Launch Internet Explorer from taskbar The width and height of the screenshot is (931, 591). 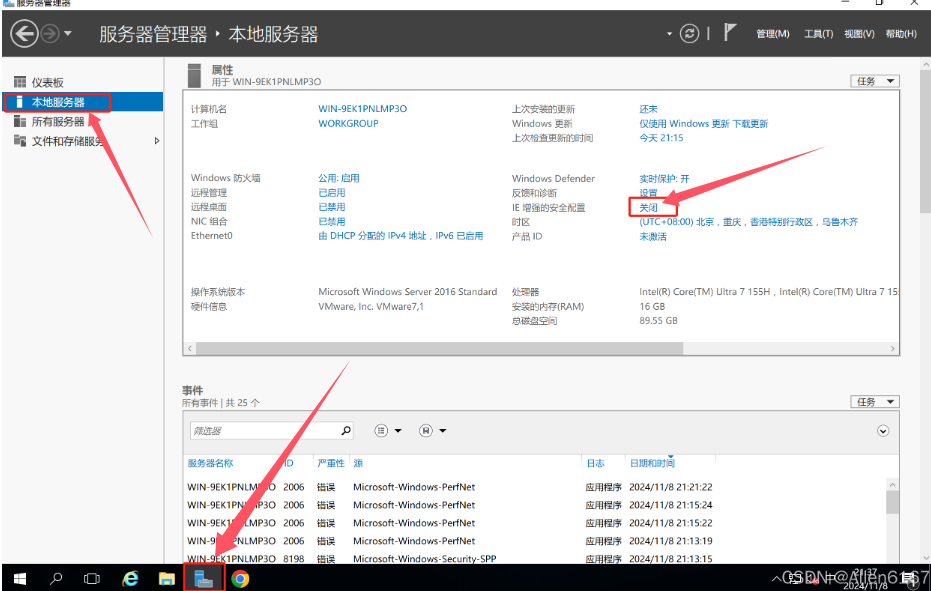pyautogui.click(x=130, y=578)
